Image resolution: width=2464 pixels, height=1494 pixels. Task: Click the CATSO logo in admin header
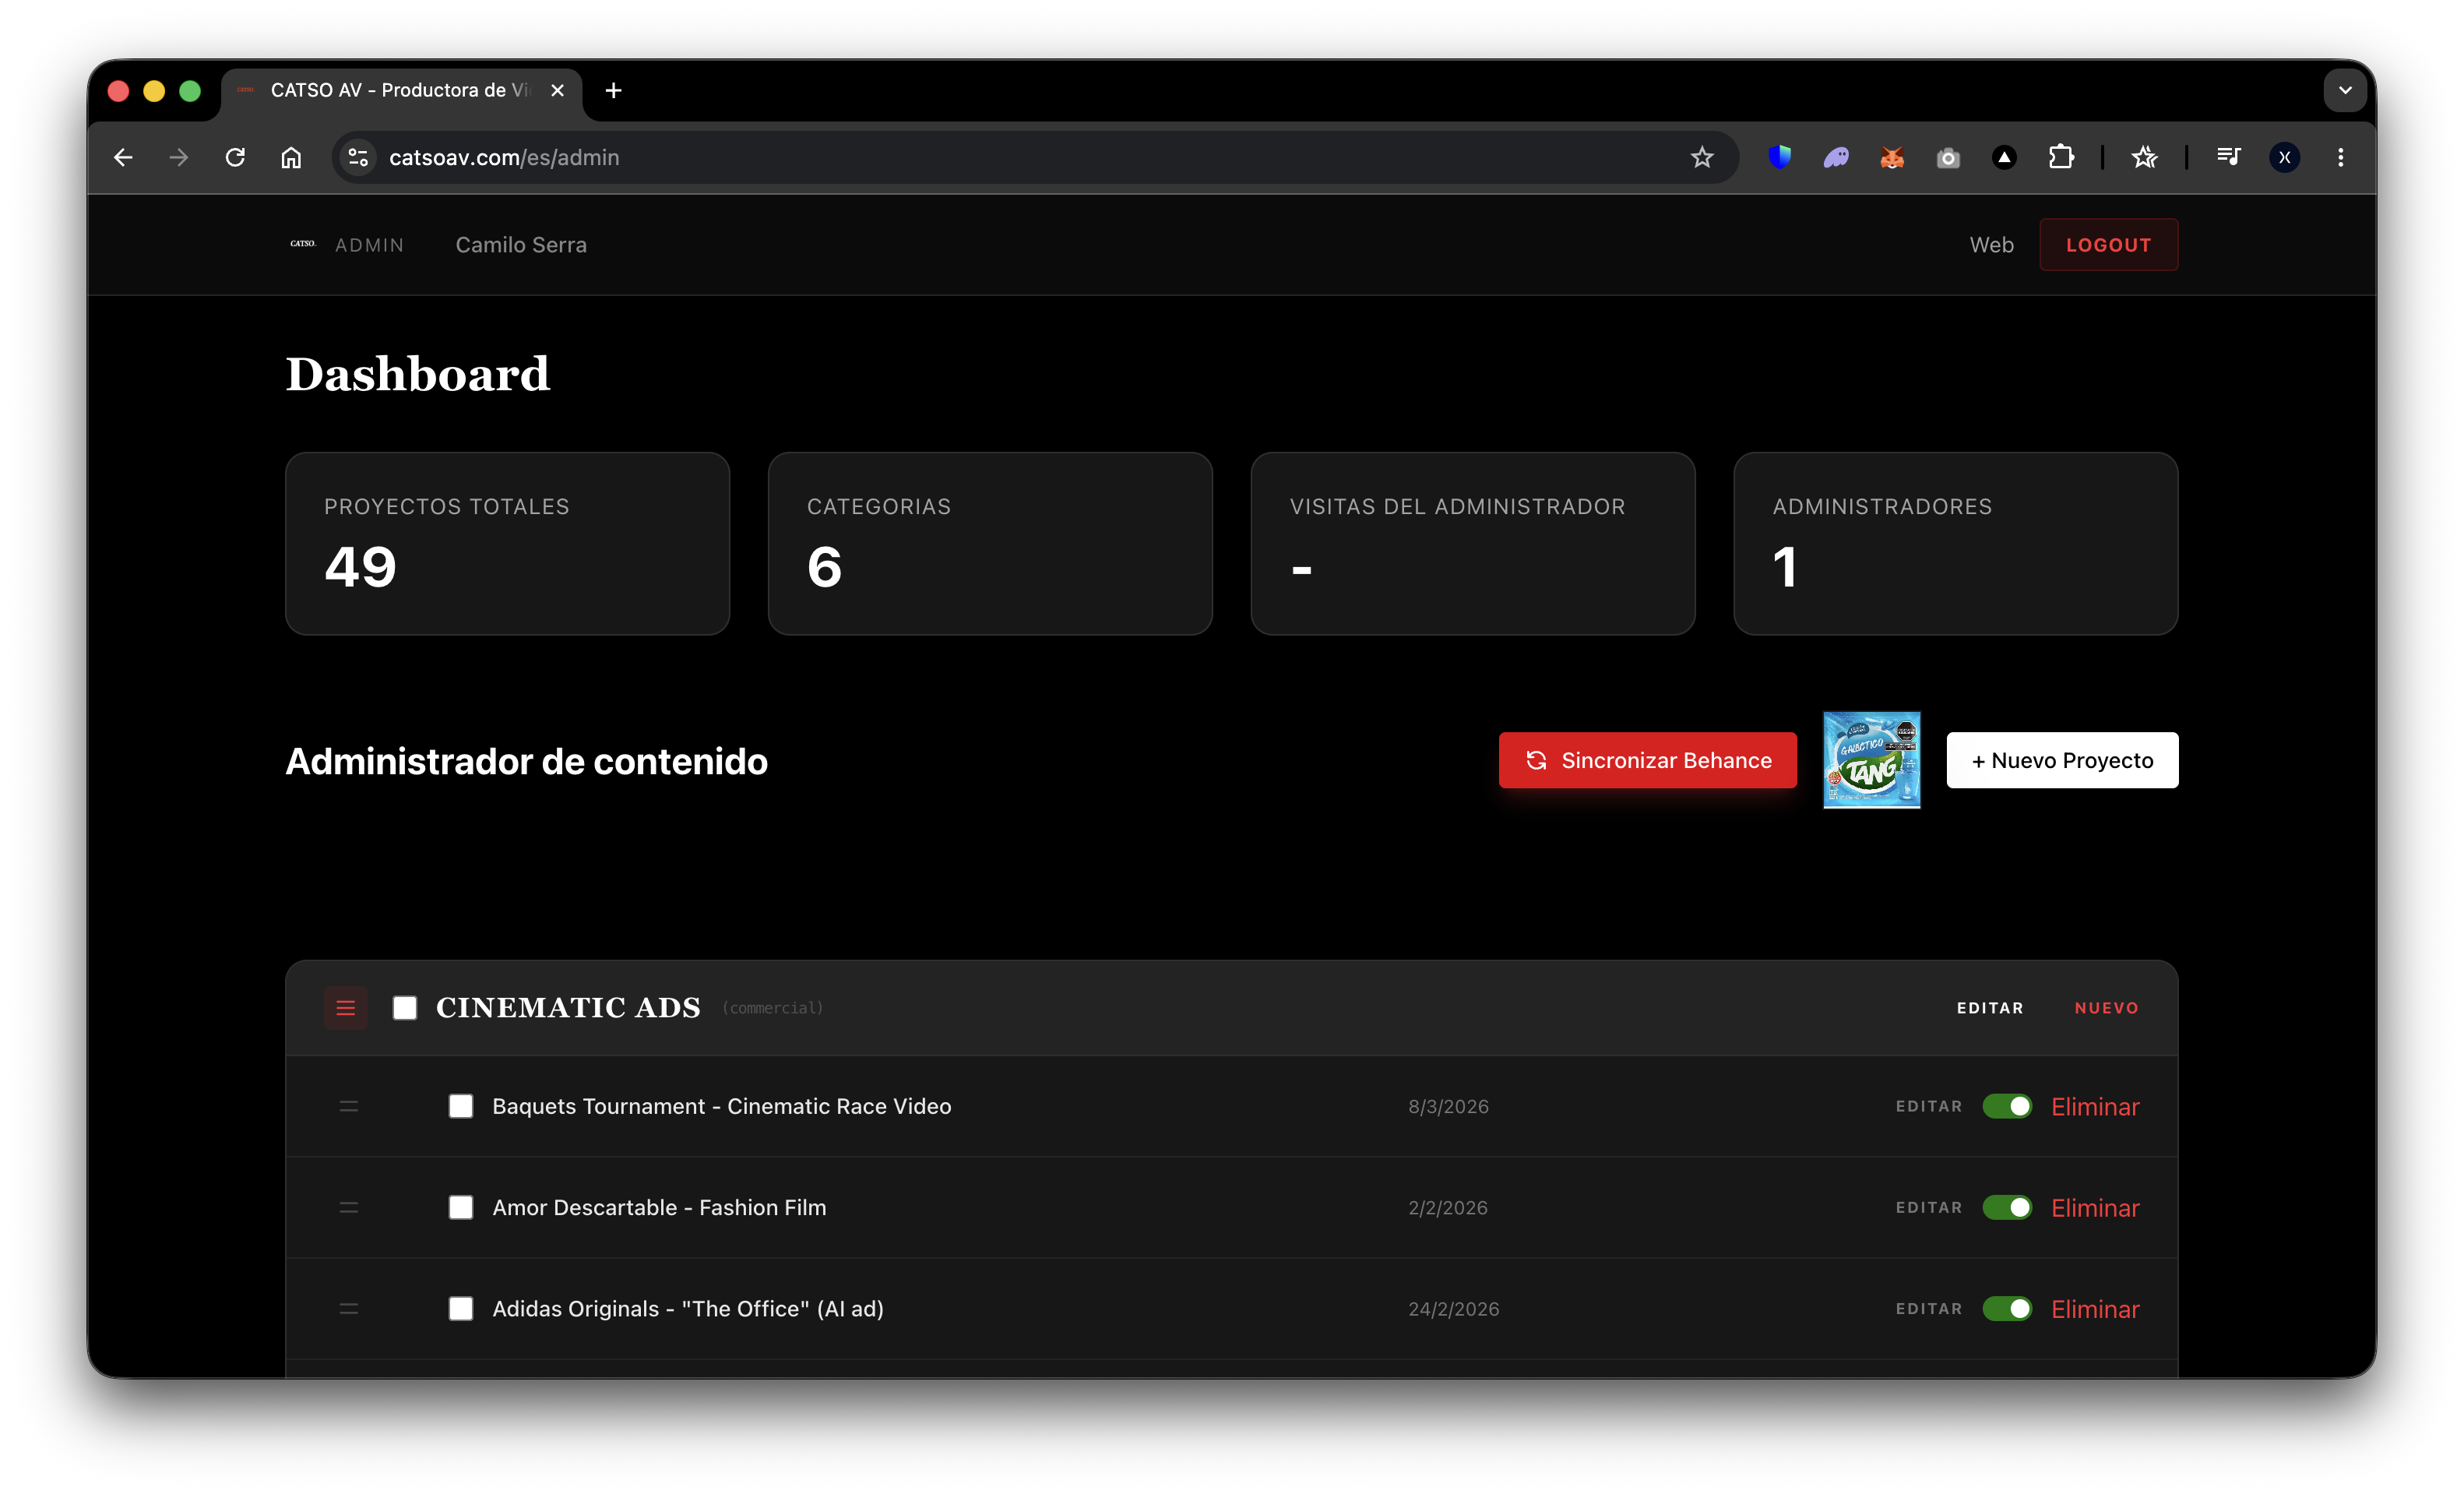pyautogui.click(x=303, y=244)
